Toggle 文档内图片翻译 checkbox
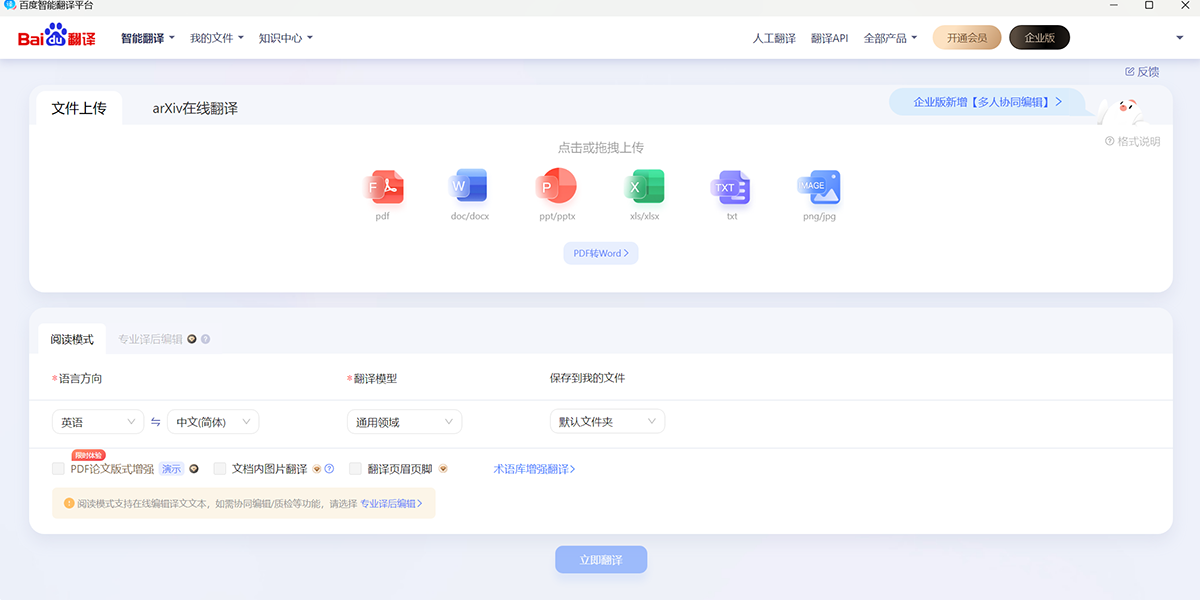The width and height of the screenshot is (1200, 600). [x=220, y=468]
